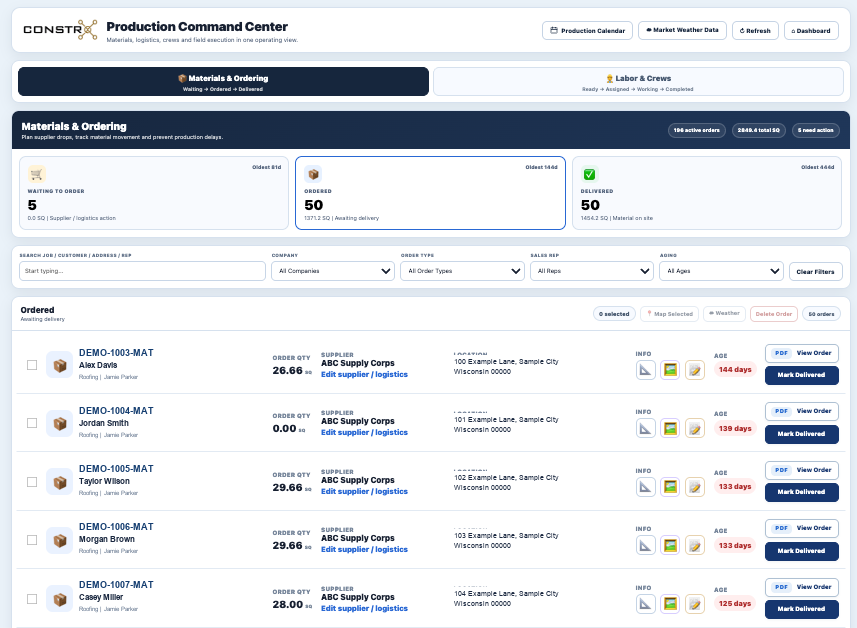Click package icon beside DEMO-1003-MAT
Screen dimensions: 857x628
(x=60, y=365)
